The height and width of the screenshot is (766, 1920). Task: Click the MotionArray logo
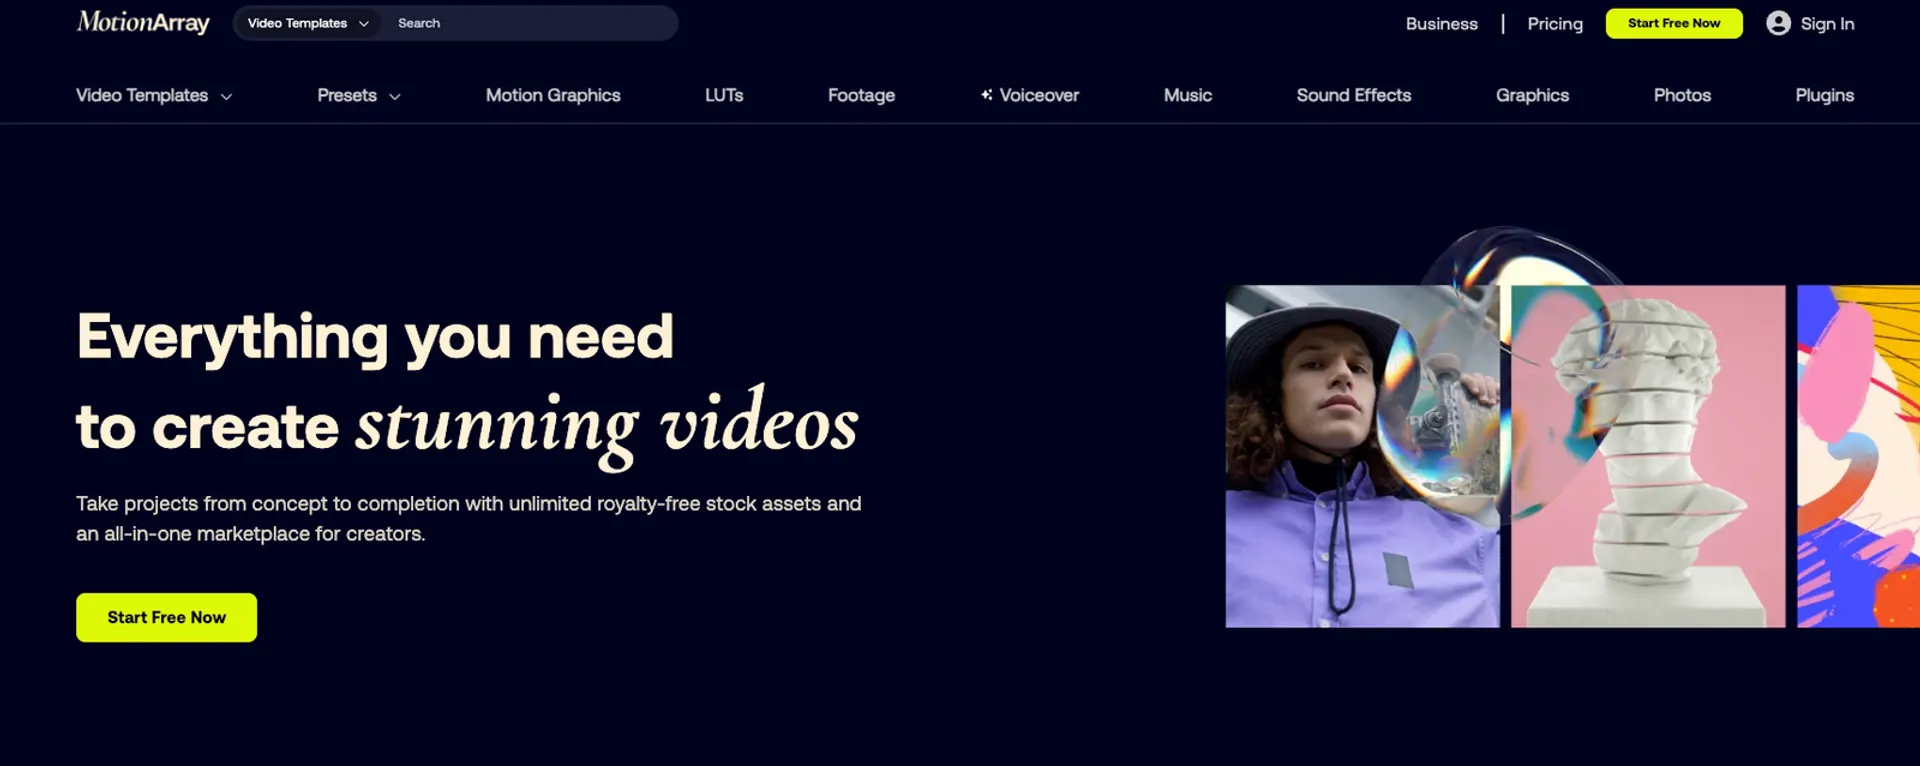pos(143,23)
